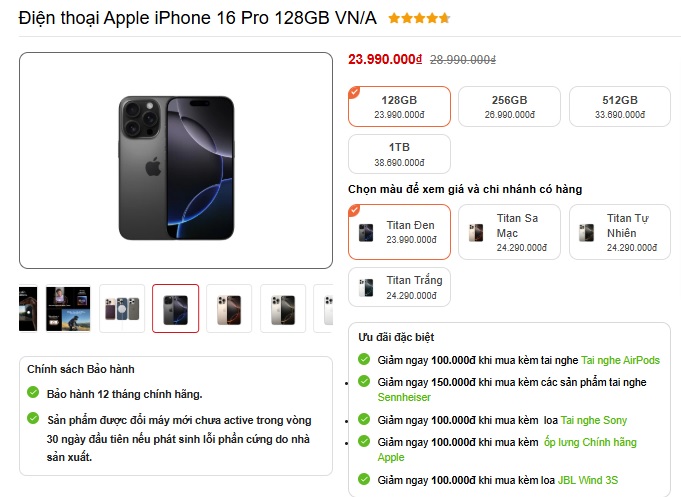Open the Tai nghe AirPods link
Screen dimensions: 681x497
pyautogui.click(x=620, y=360)
